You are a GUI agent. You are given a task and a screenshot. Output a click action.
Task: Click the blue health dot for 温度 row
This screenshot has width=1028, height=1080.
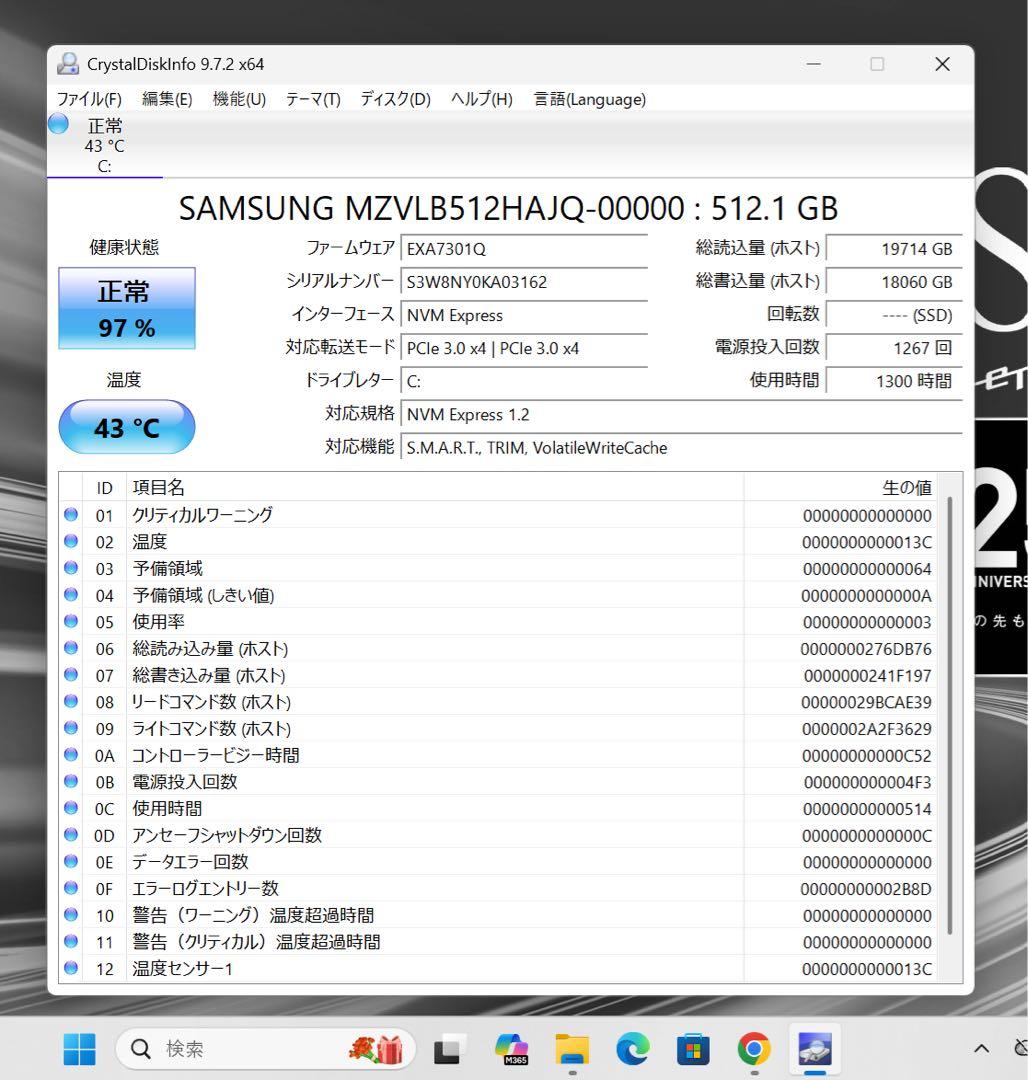[70, 541]
